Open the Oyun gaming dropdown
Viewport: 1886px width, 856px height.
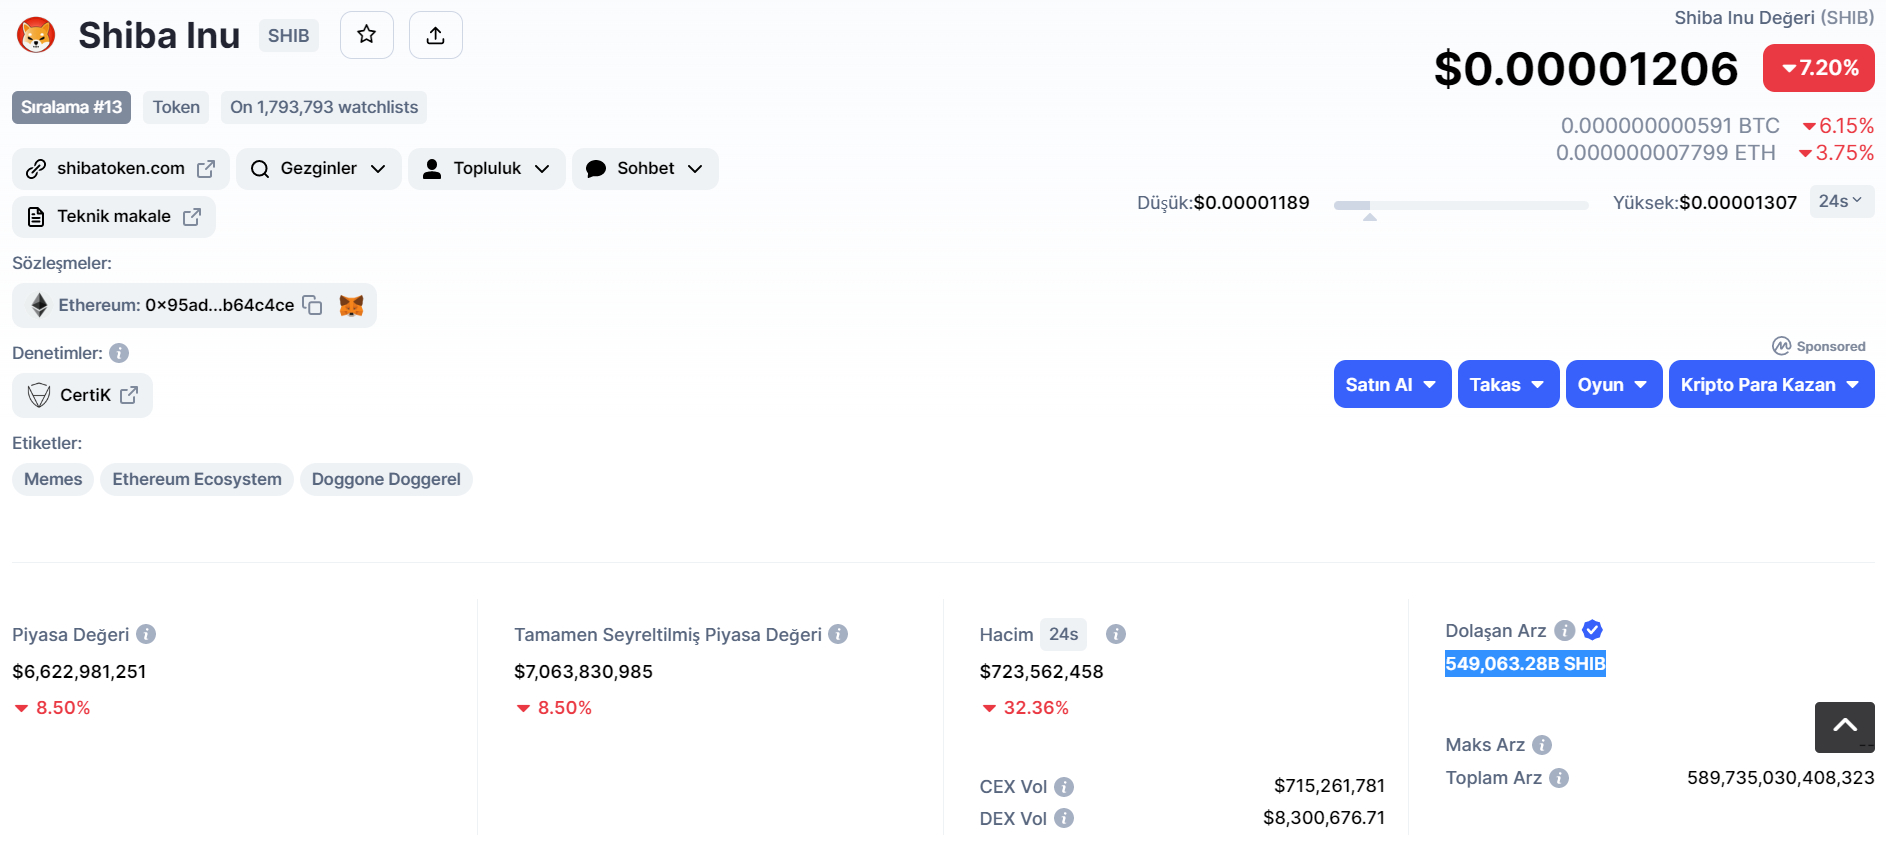point(1614,385)
